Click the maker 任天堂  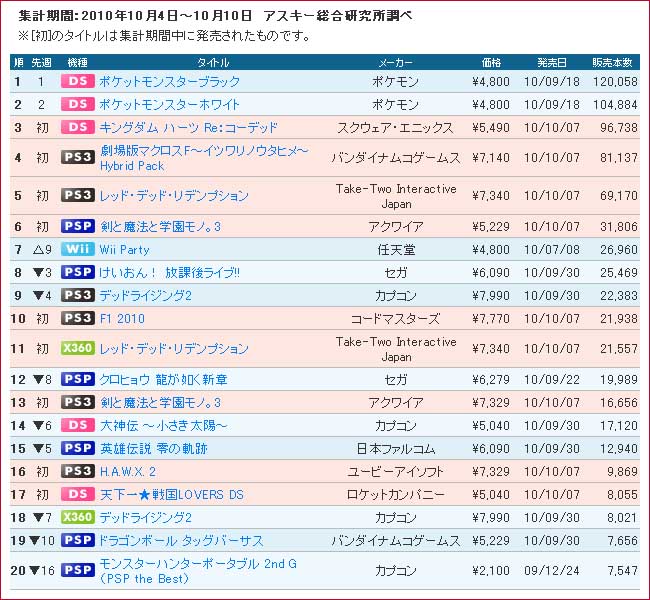pos(396,250)
